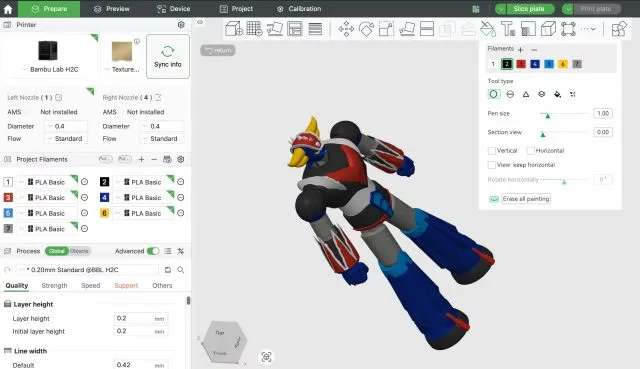Select the triangle tool type

526,94
